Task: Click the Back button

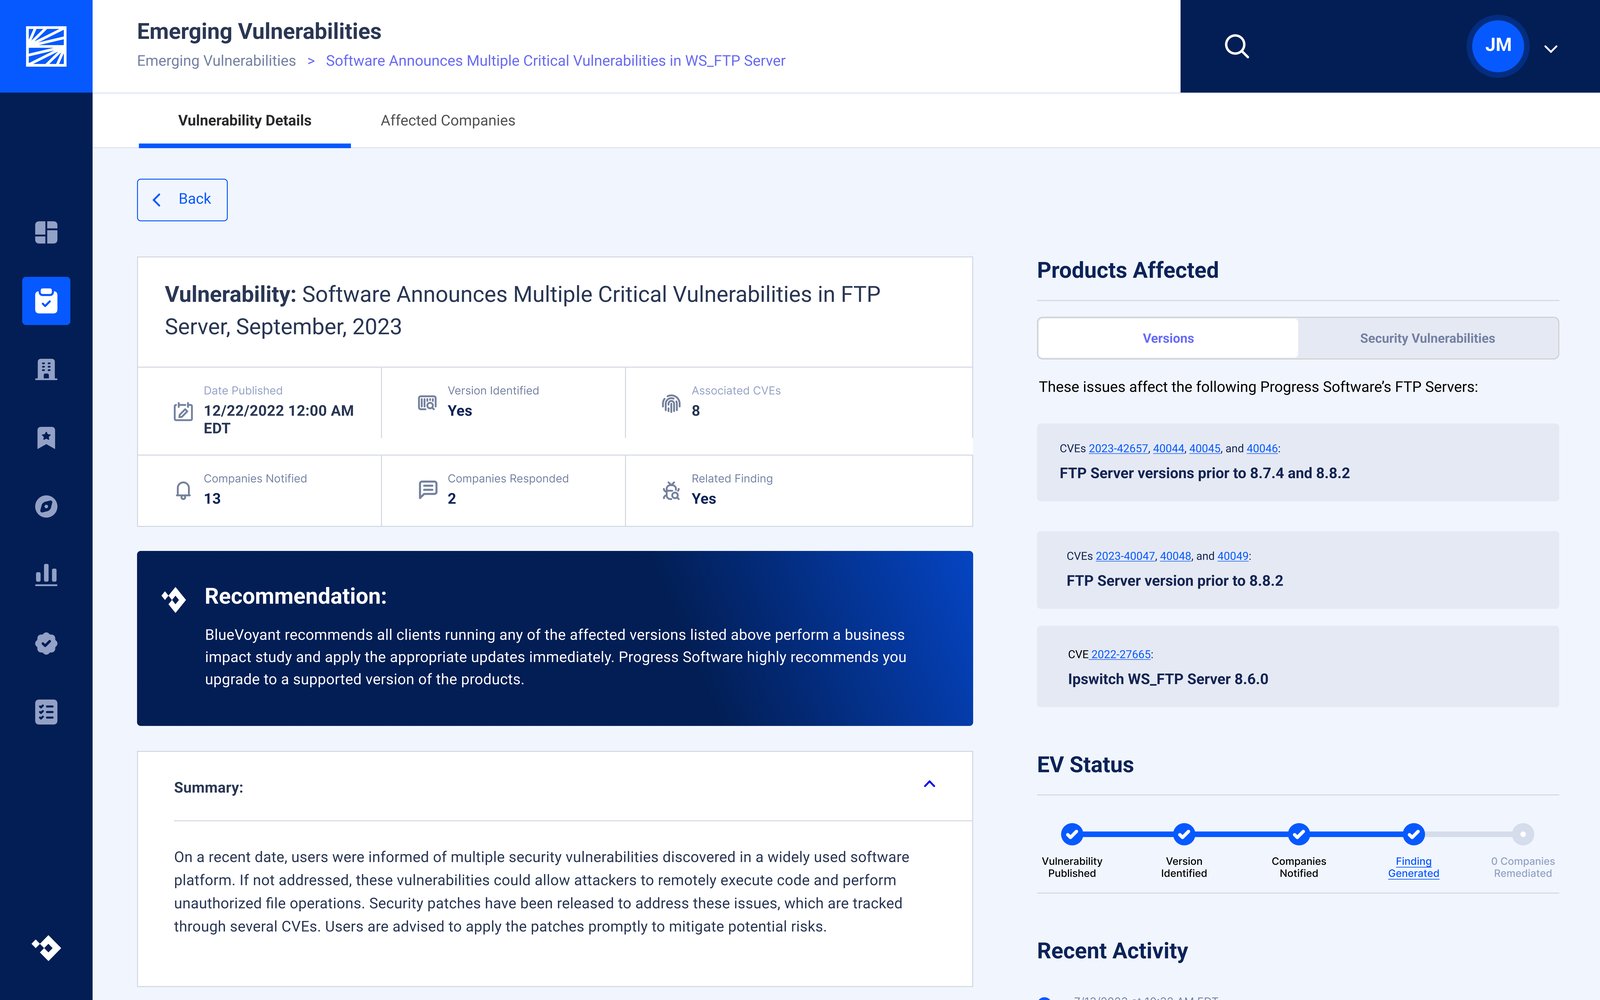Action: click(182, 200)
